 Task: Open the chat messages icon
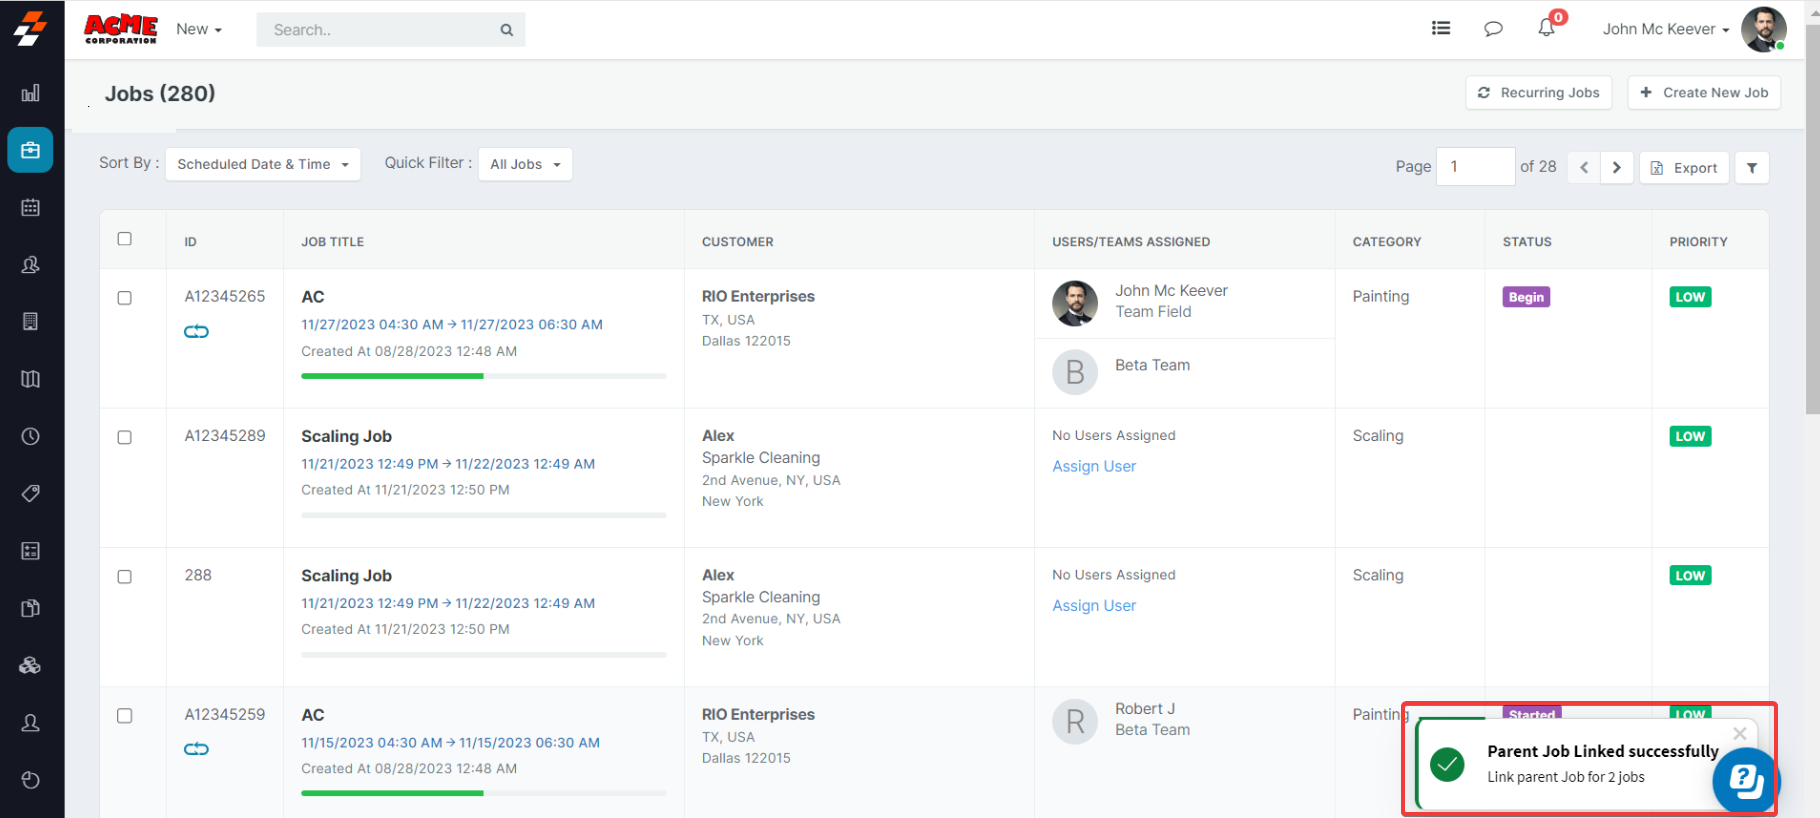coord(1493,29)
